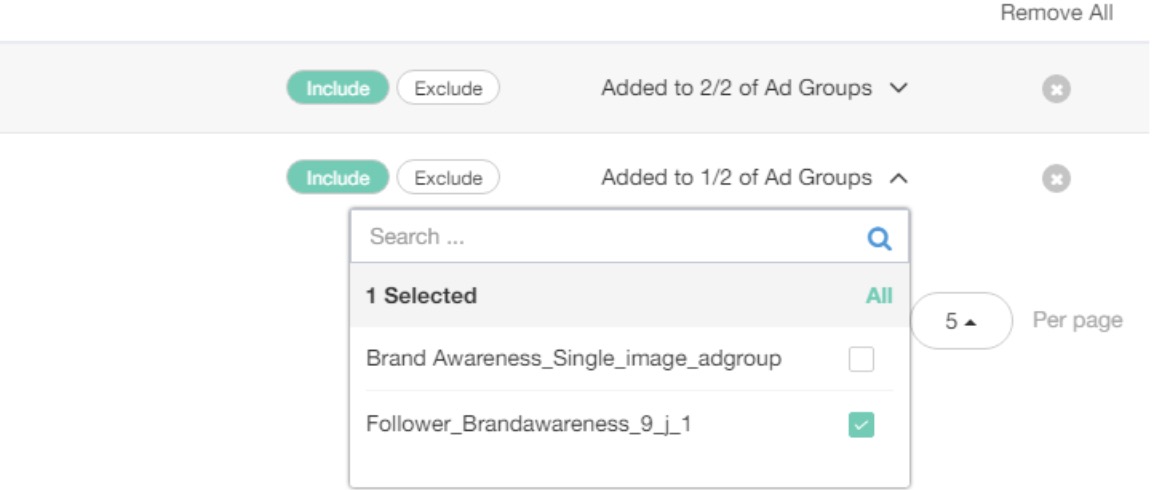The height and width of the screenshot is (490, 1156).
Task: Switch the first row to Exclude
Action: [448, 88]
